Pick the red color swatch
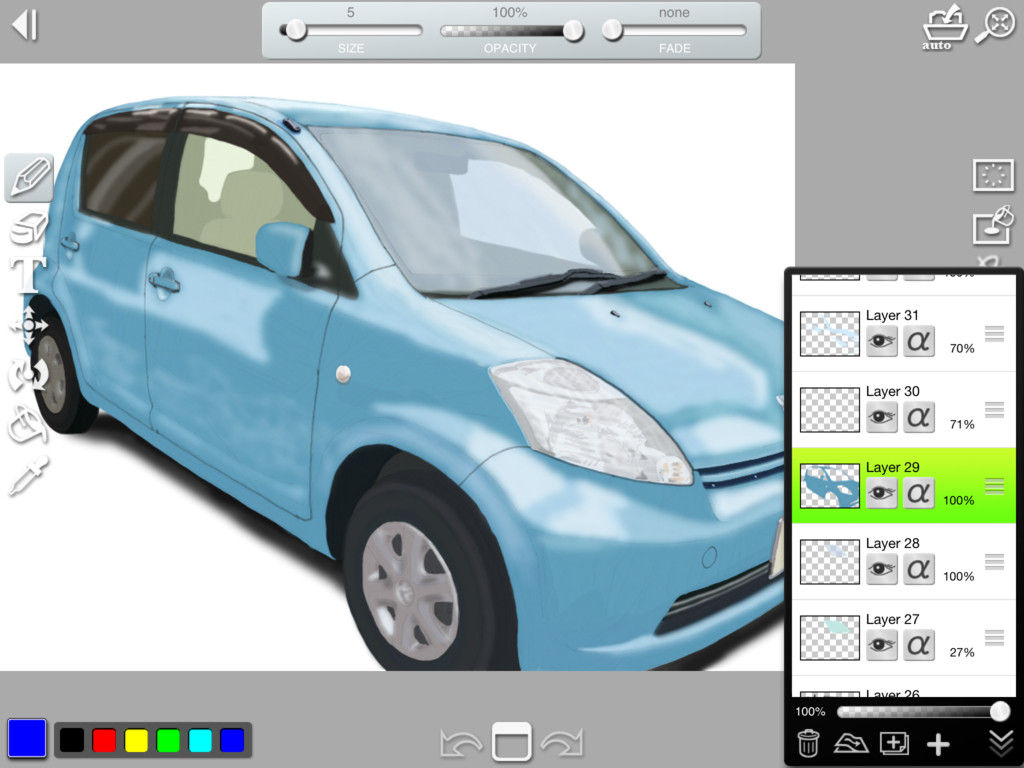This screenshot has width=1024, height=768. pos(104,740)
